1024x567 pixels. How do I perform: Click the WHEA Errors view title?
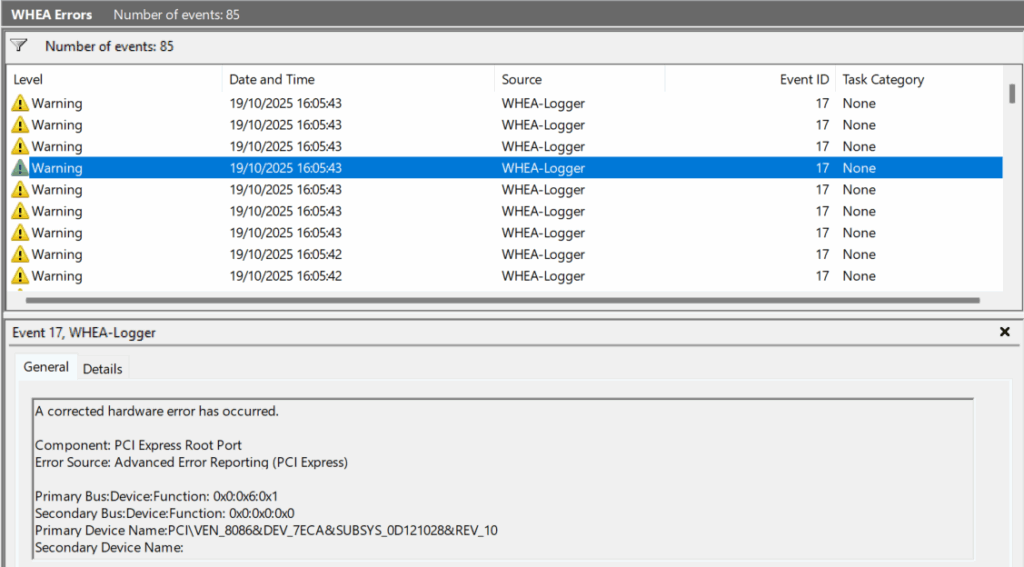click(50, 15)
